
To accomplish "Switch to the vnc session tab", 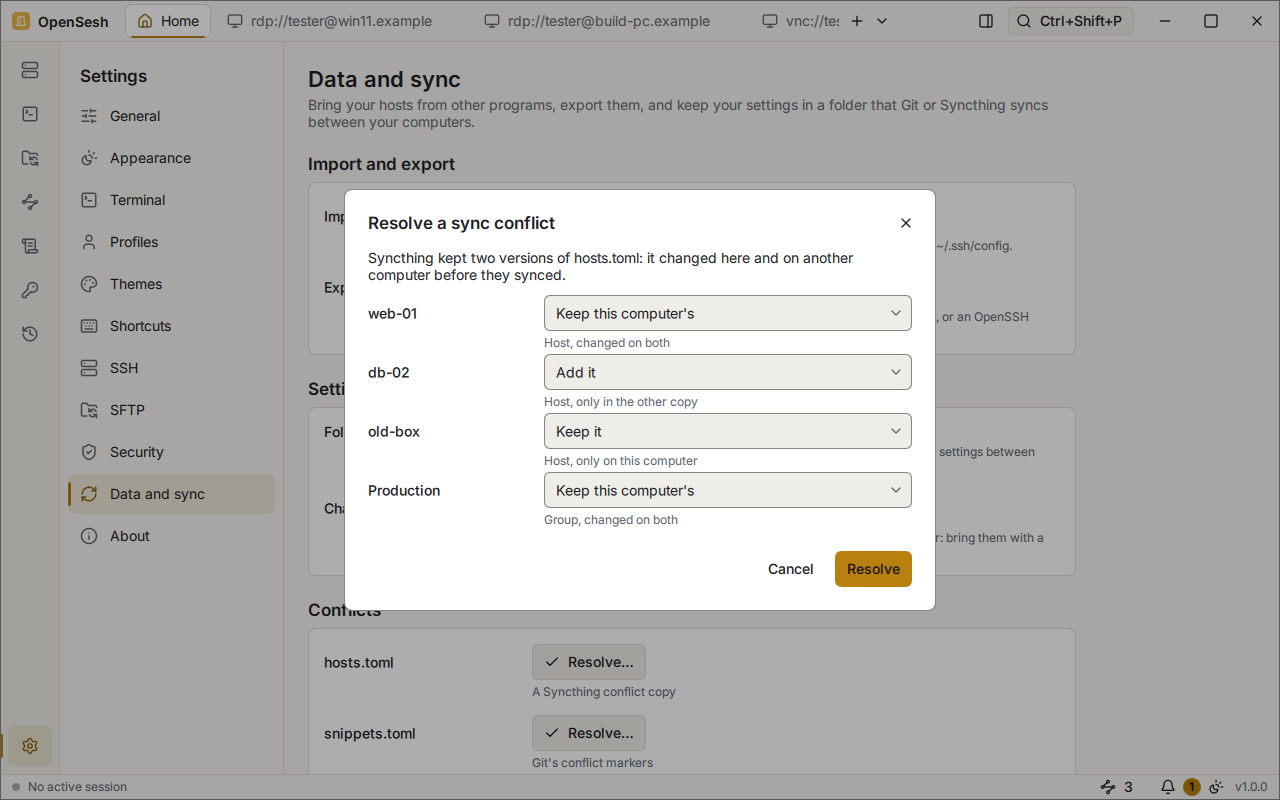I will coord(799,21).
